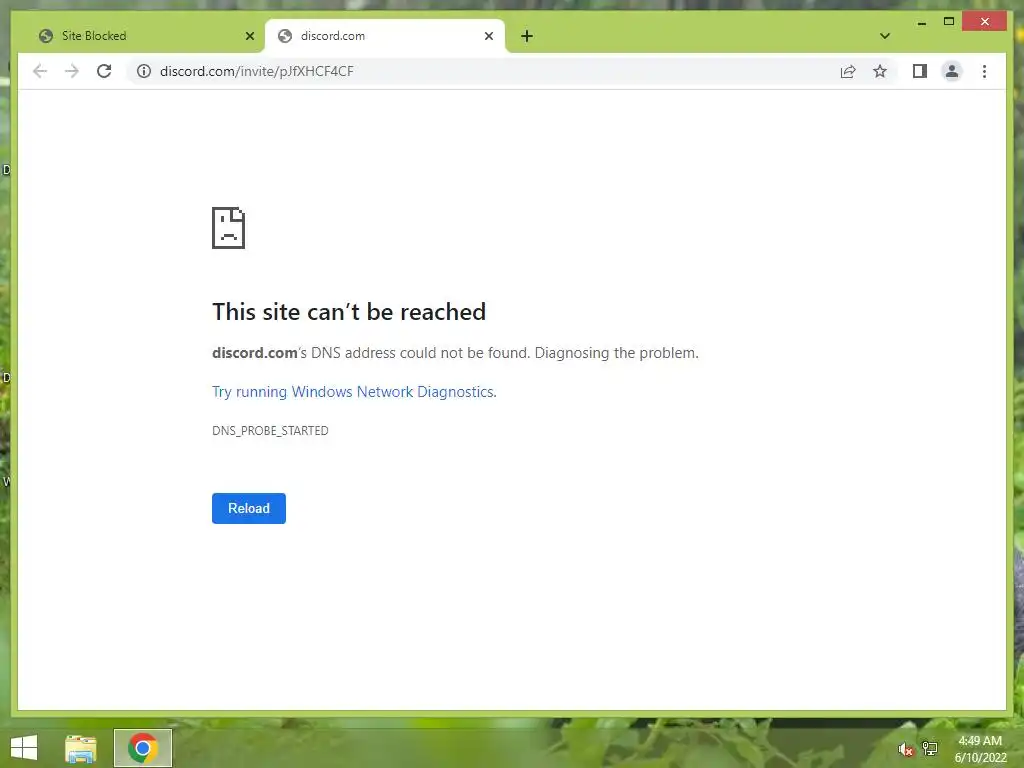This screenshot has height=768, width=1024.
Task: Click the blue Reload button
Action: (x=249, y=508)
